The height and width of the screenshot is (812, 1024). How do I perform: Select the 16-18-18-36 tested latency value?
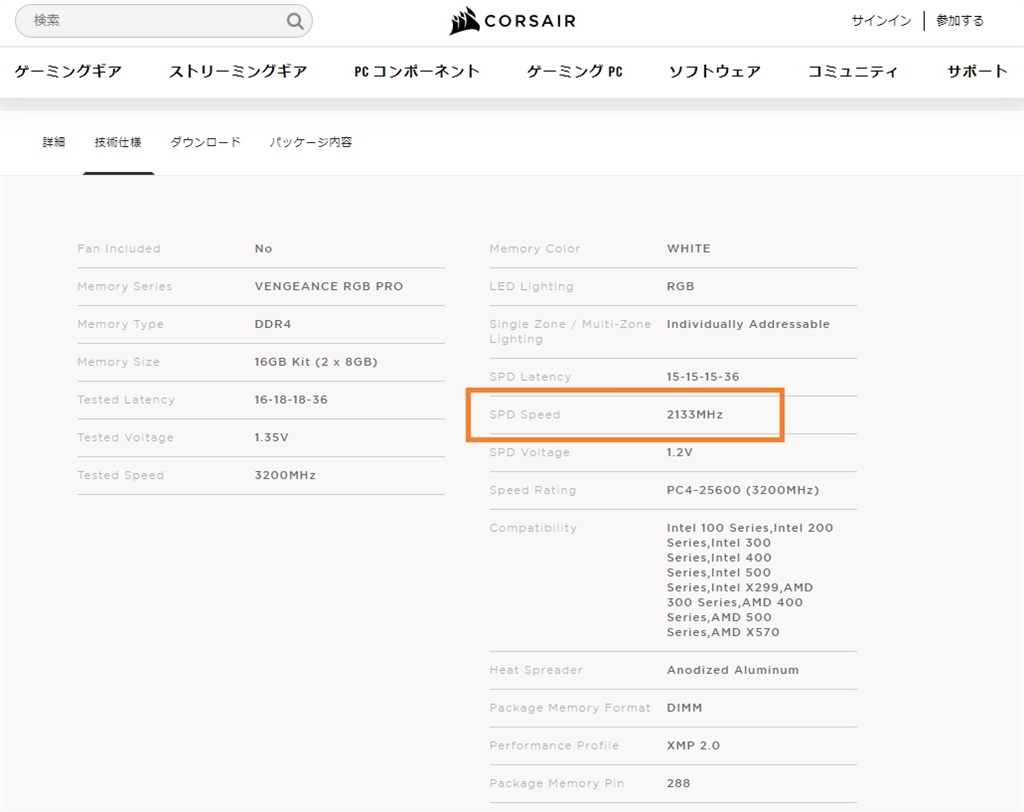(x=291, y=400)
